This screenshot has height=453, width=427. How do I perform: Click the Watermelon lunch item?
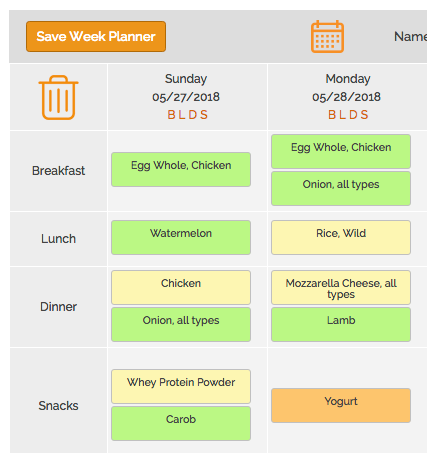click(x=181, y=237)
